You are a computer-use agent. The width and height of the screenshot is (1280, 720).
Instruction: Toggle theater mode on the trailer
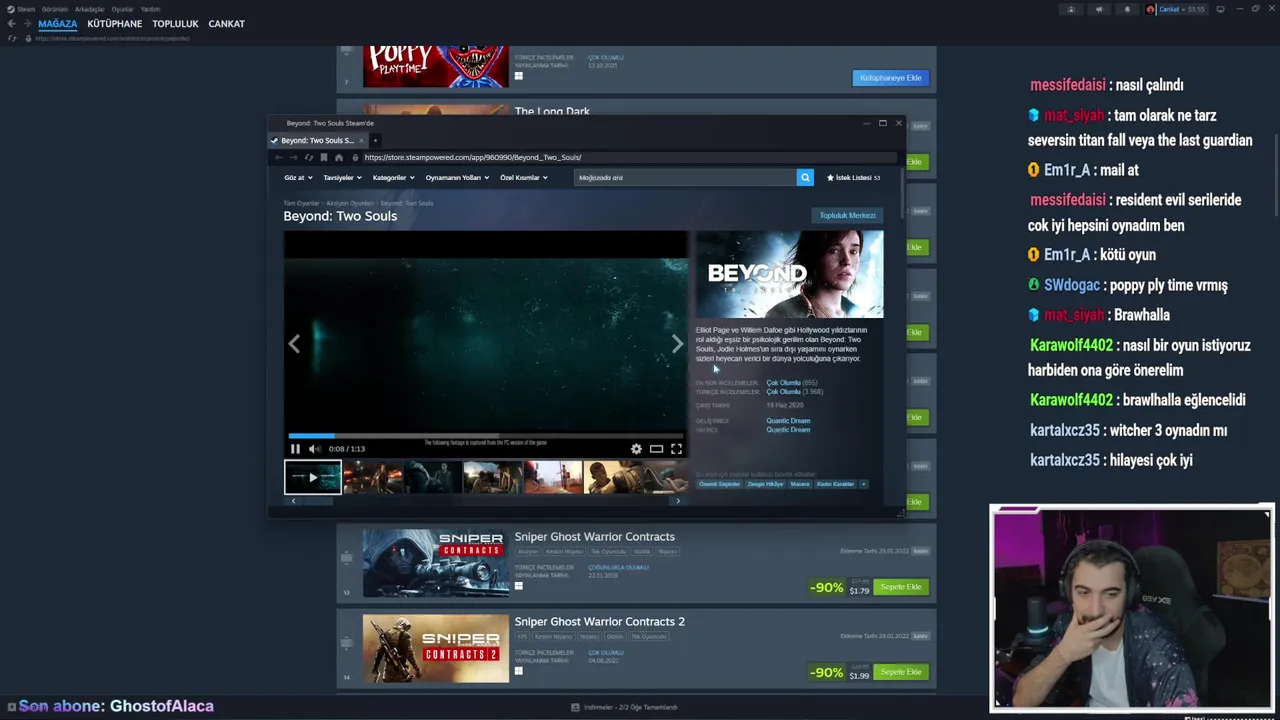point(656,449)
